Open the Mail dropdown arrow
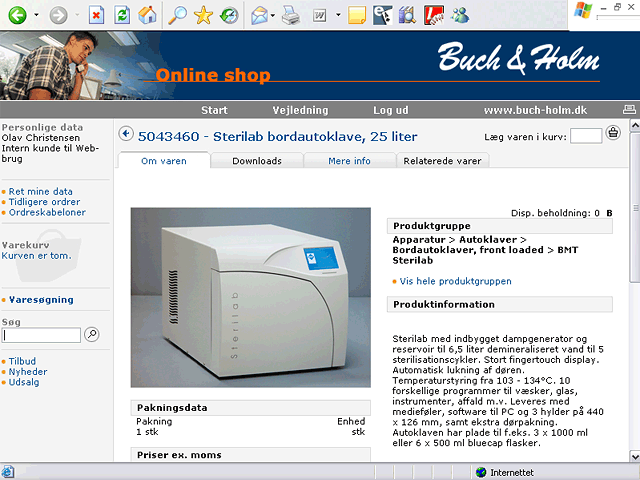 [x=273, y=16]
